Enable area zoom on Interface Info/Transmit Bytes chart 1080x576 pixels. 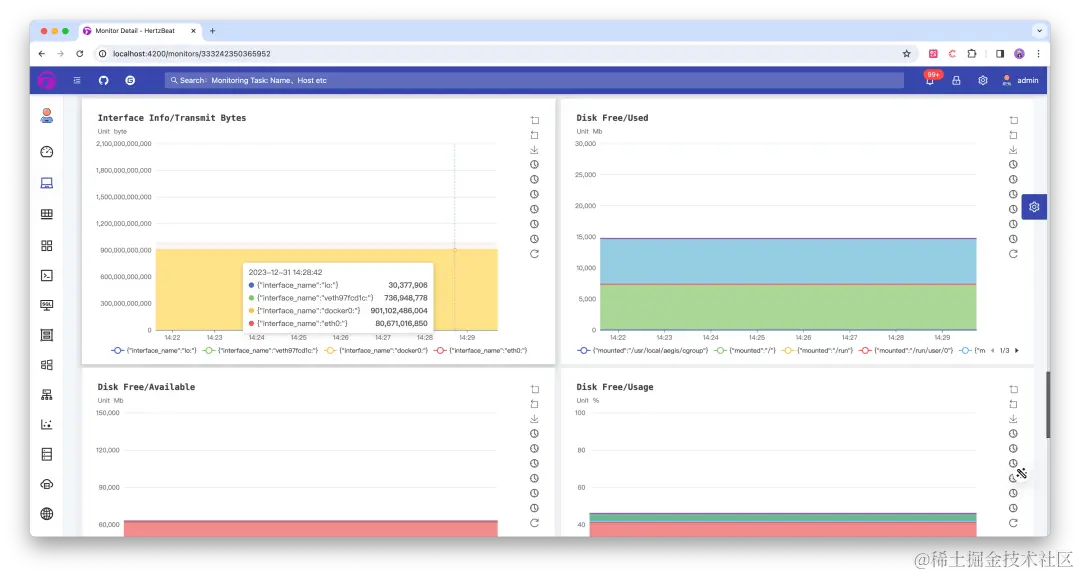click(534, 121)
